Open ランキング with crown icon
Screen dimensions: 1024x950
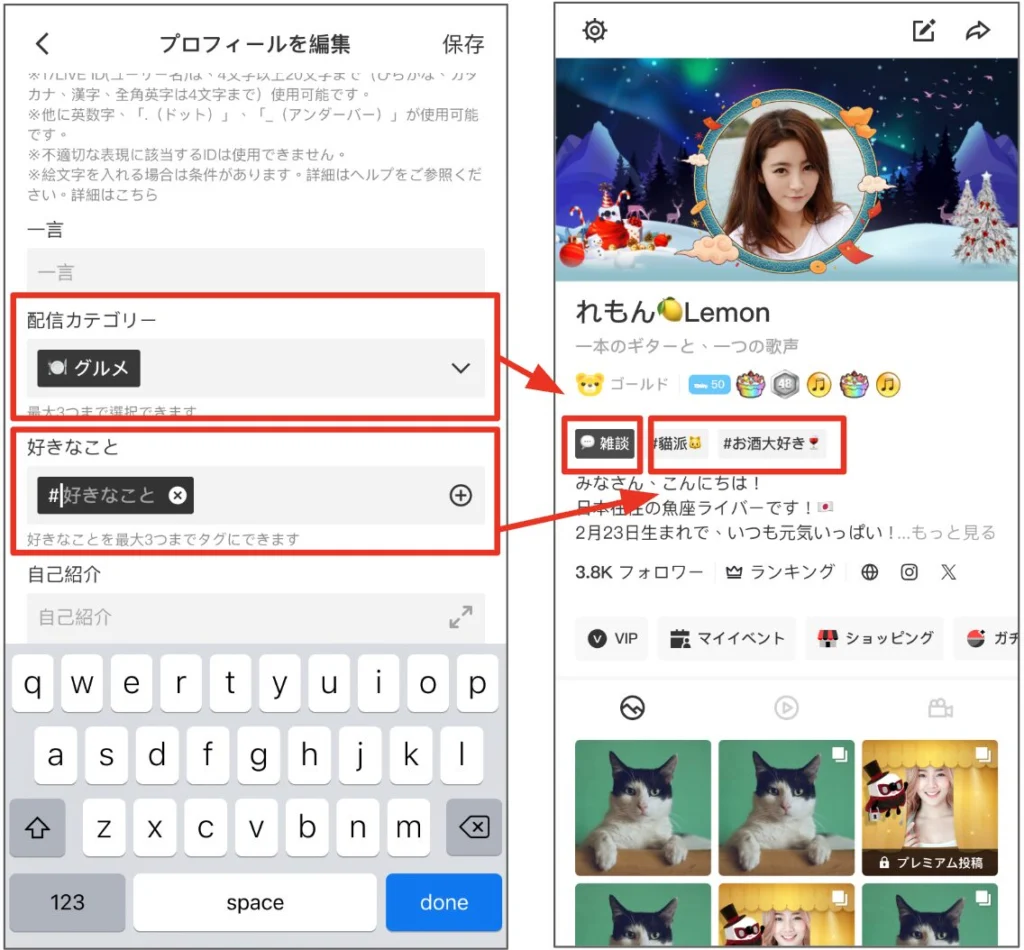coord(780,573)
